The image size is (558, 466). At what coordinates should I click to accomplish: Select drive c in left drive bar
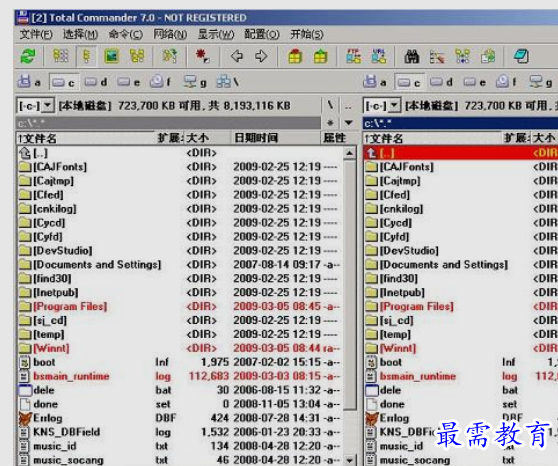pyautogui.click(x=63, y=82)
